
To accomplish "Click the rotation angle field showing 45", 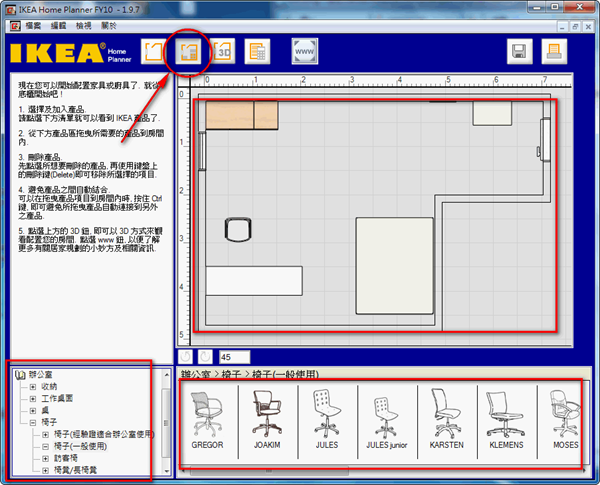I will click(235, 357).
